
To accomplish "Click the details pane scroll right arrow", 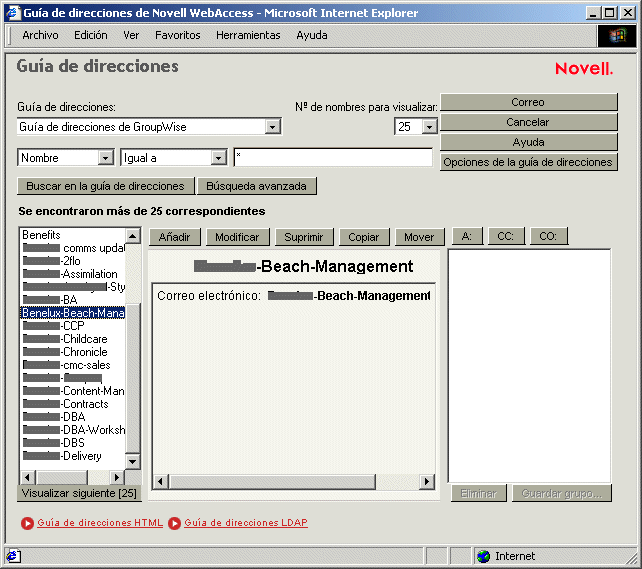I will coord(427,481).
